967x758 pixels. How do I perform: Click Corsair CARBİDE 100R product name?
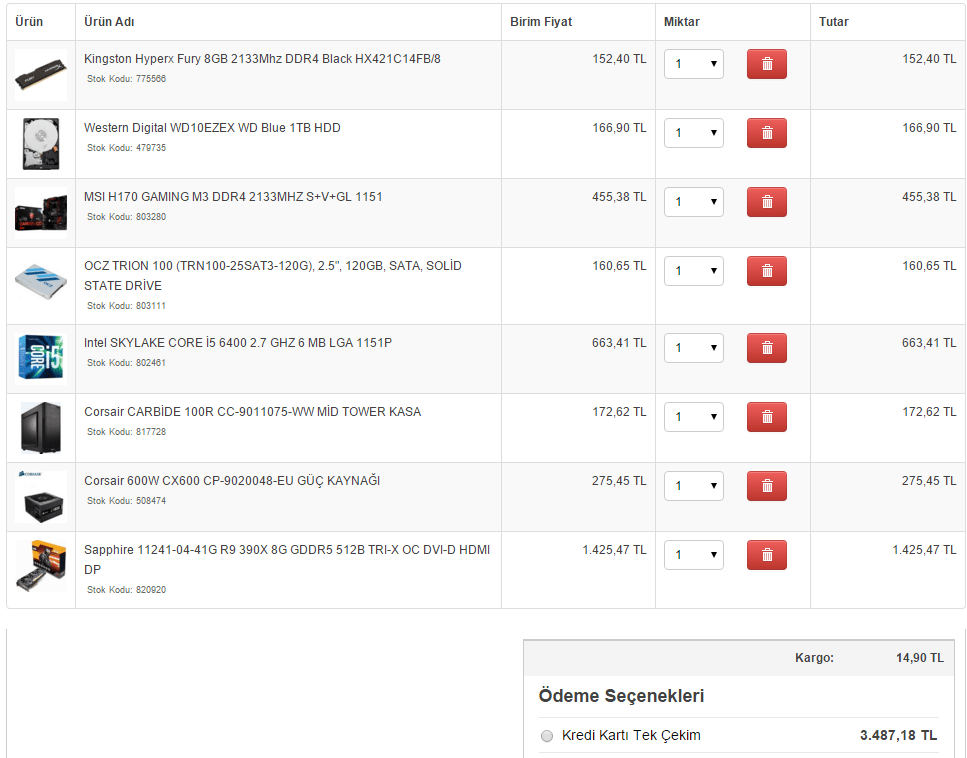click(252, 412)
